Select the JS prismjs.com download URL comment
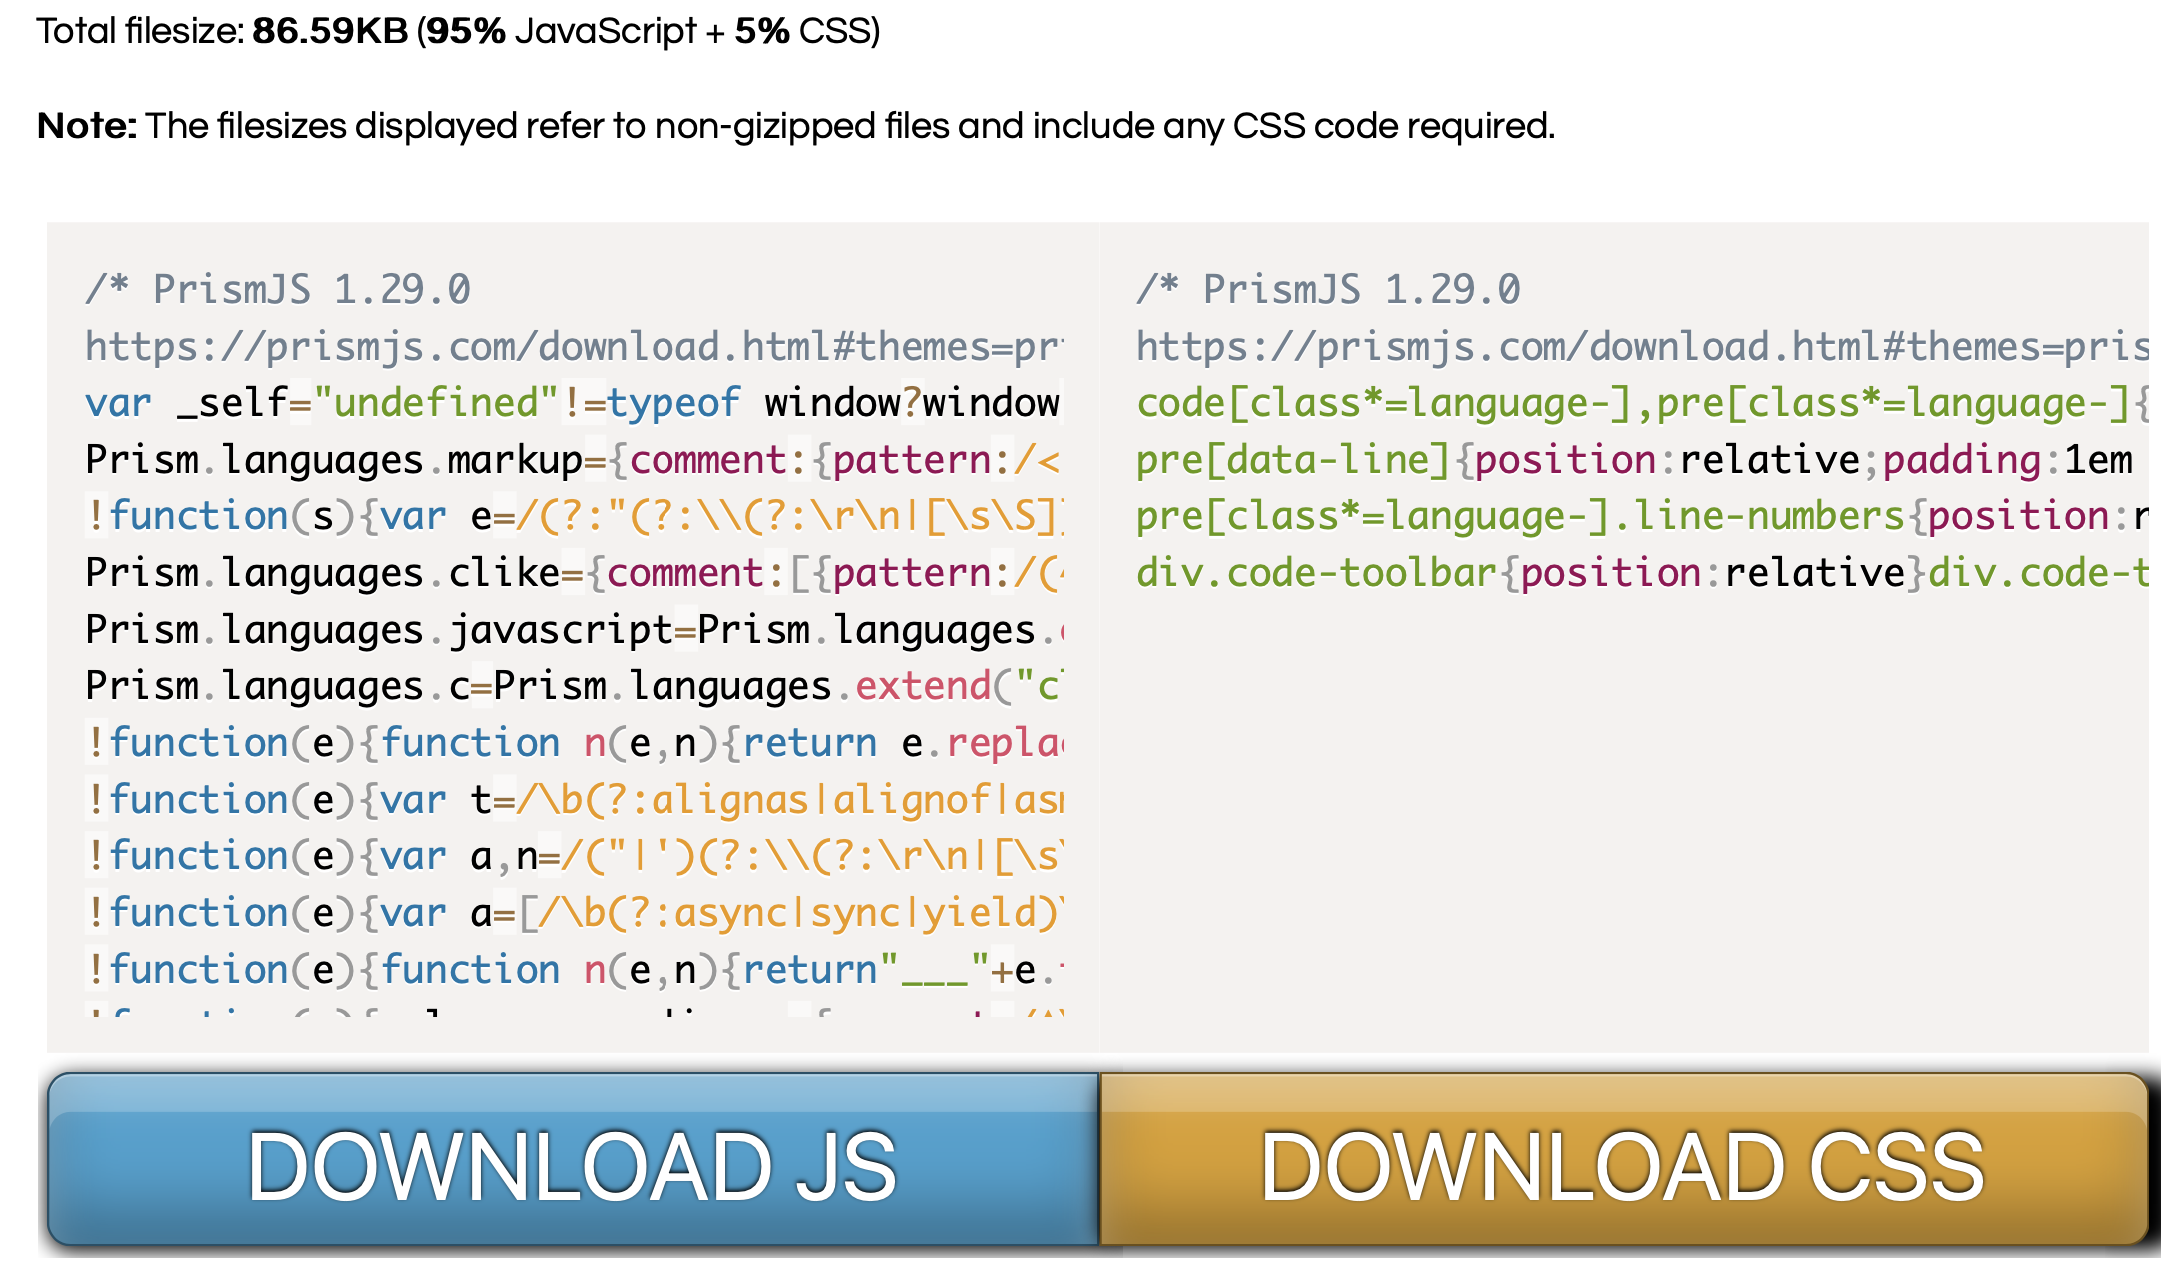The image size is (2176, 1274). (x=574, y=347)
